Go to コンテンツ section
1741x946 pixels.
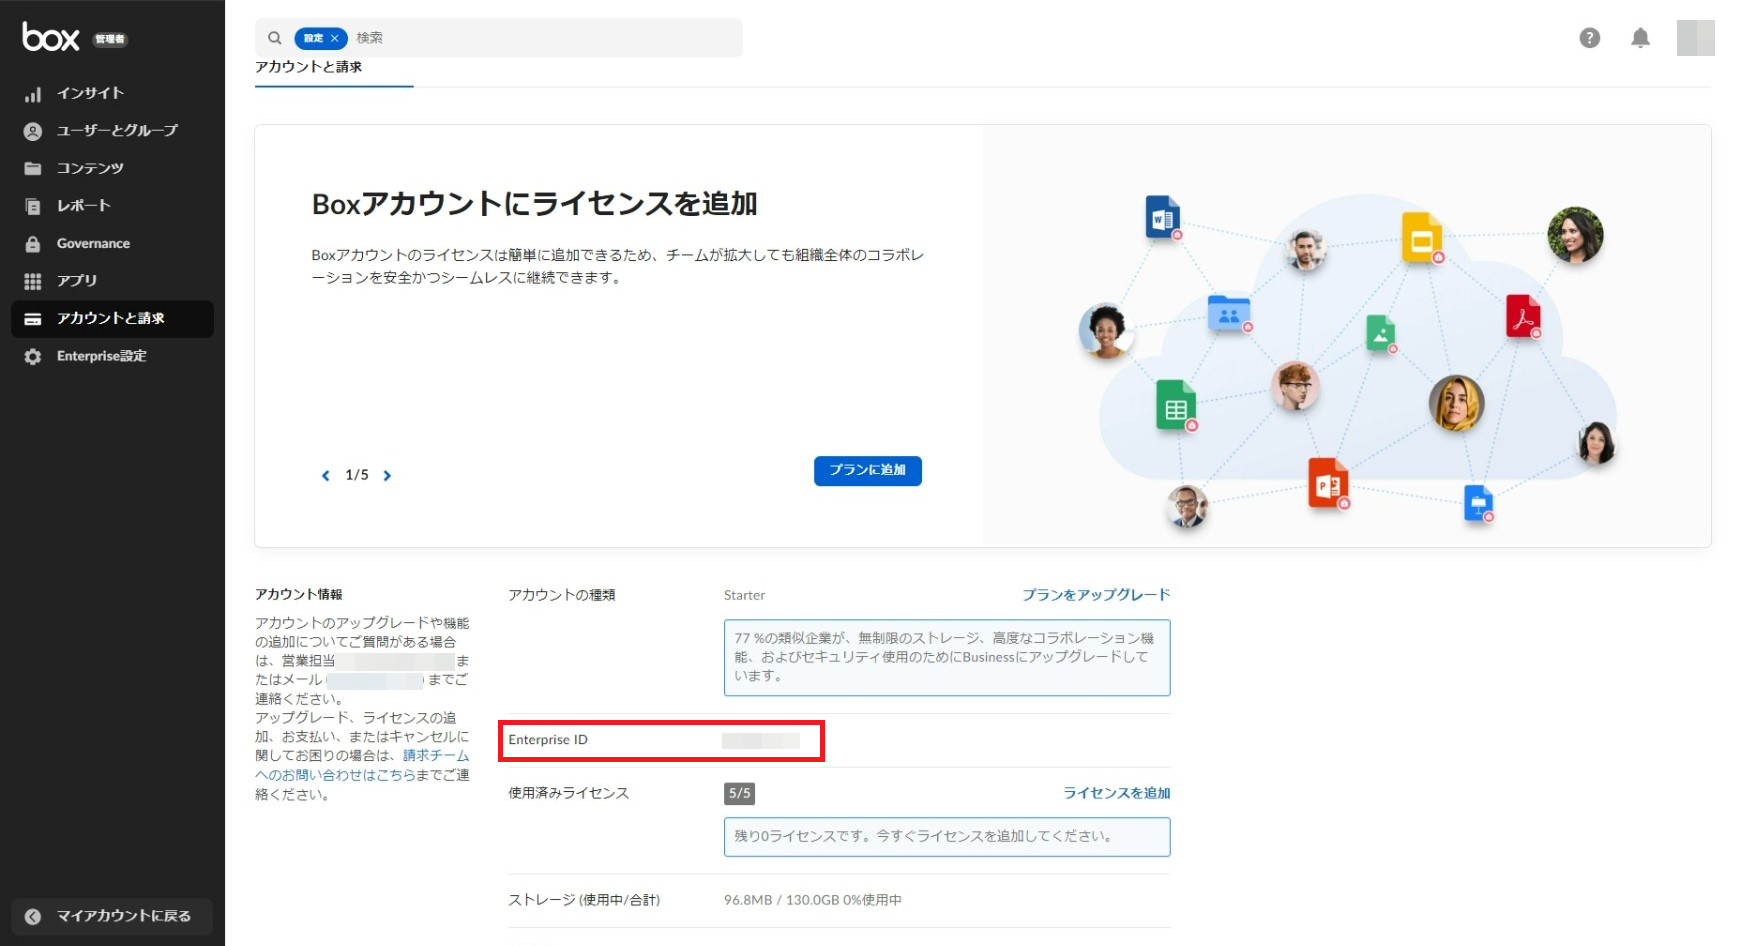[90, 168]
